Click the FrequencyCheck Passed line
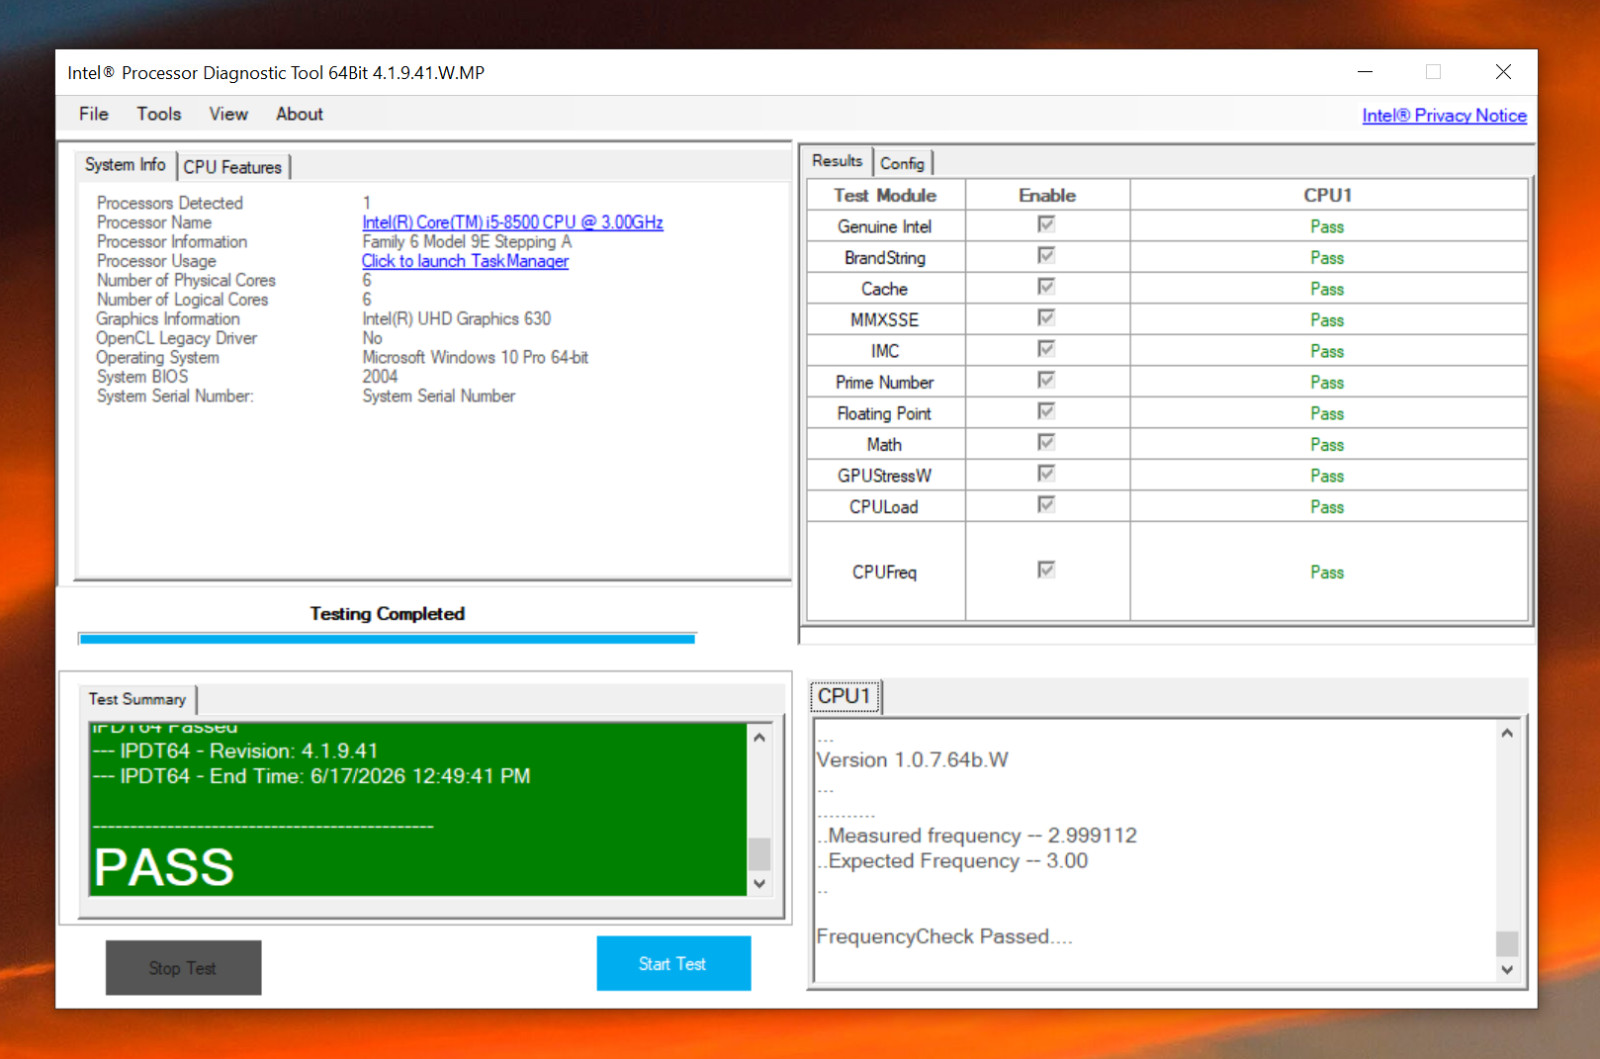 (x=944, y=937)
